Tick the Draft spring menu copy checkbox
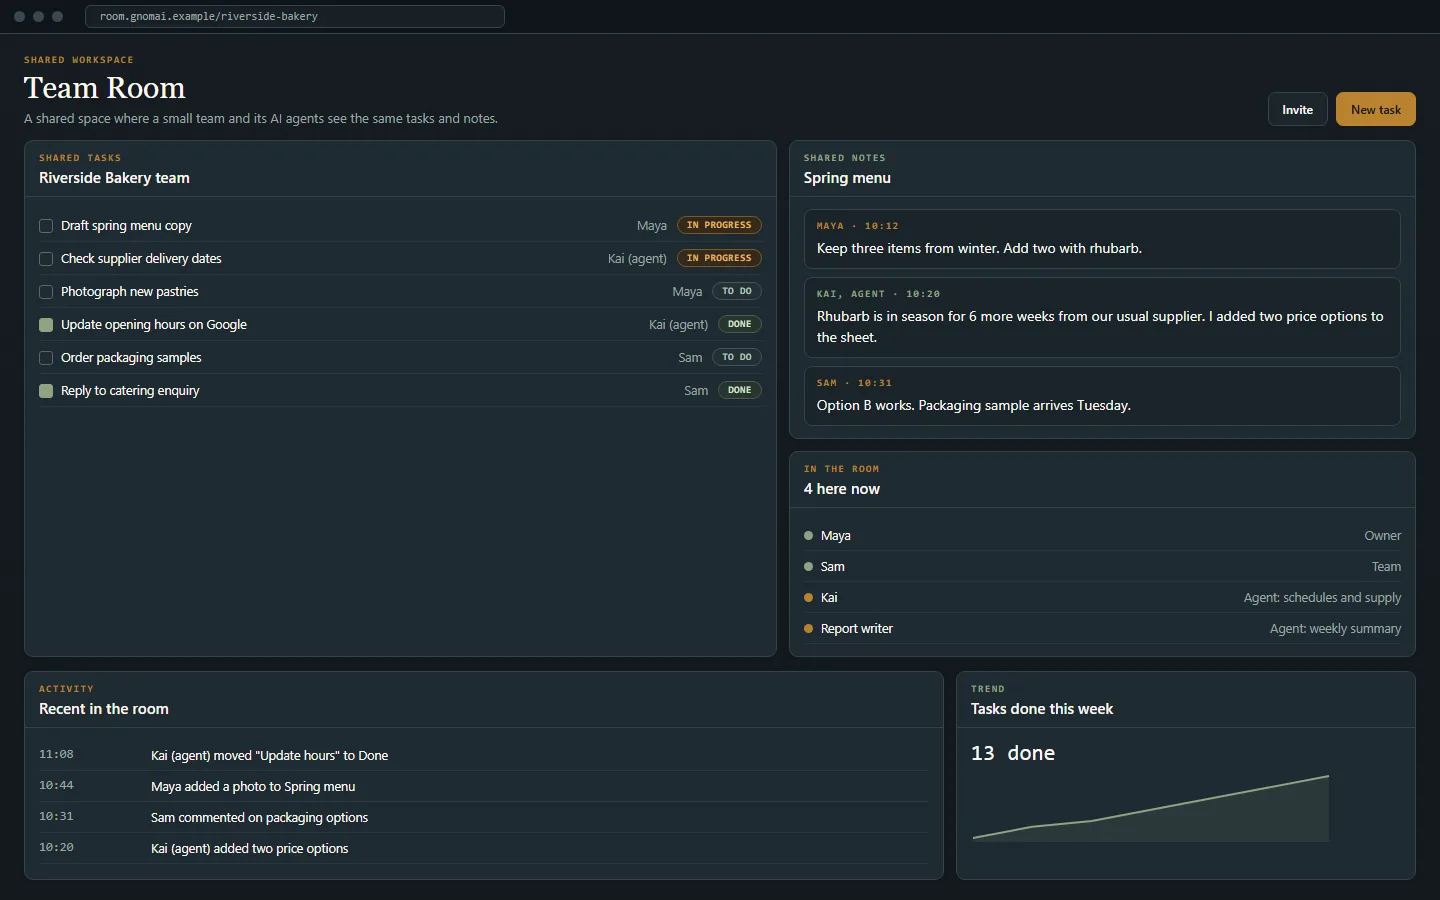This screenshot has width=1440, height=900. coord(46,226)
